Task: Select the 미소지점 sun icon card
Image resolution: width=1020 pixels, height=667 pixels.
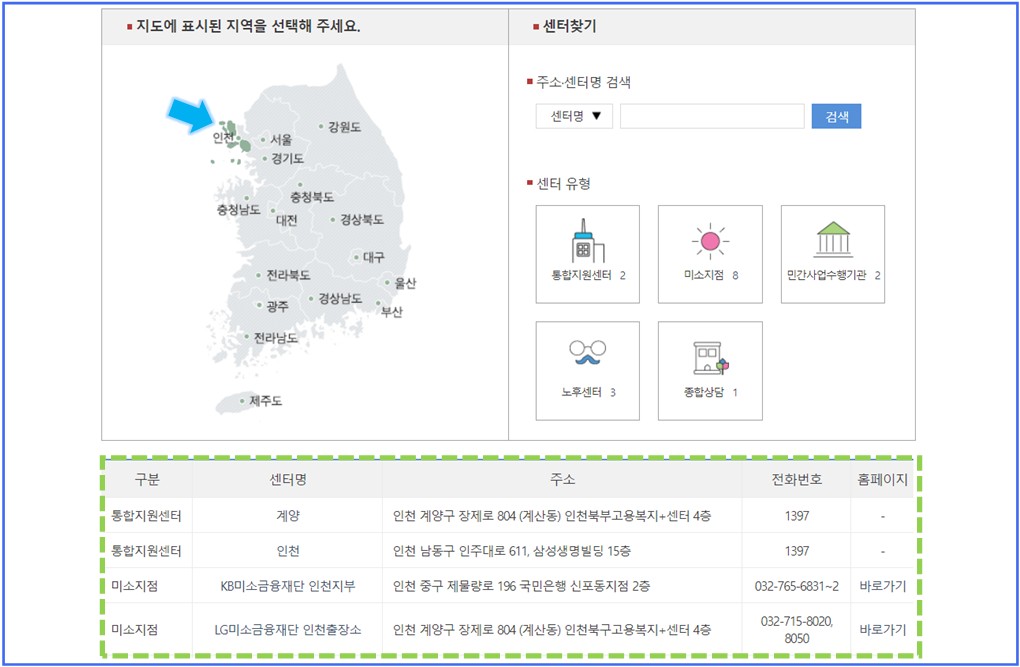Action: coord(710,254)
